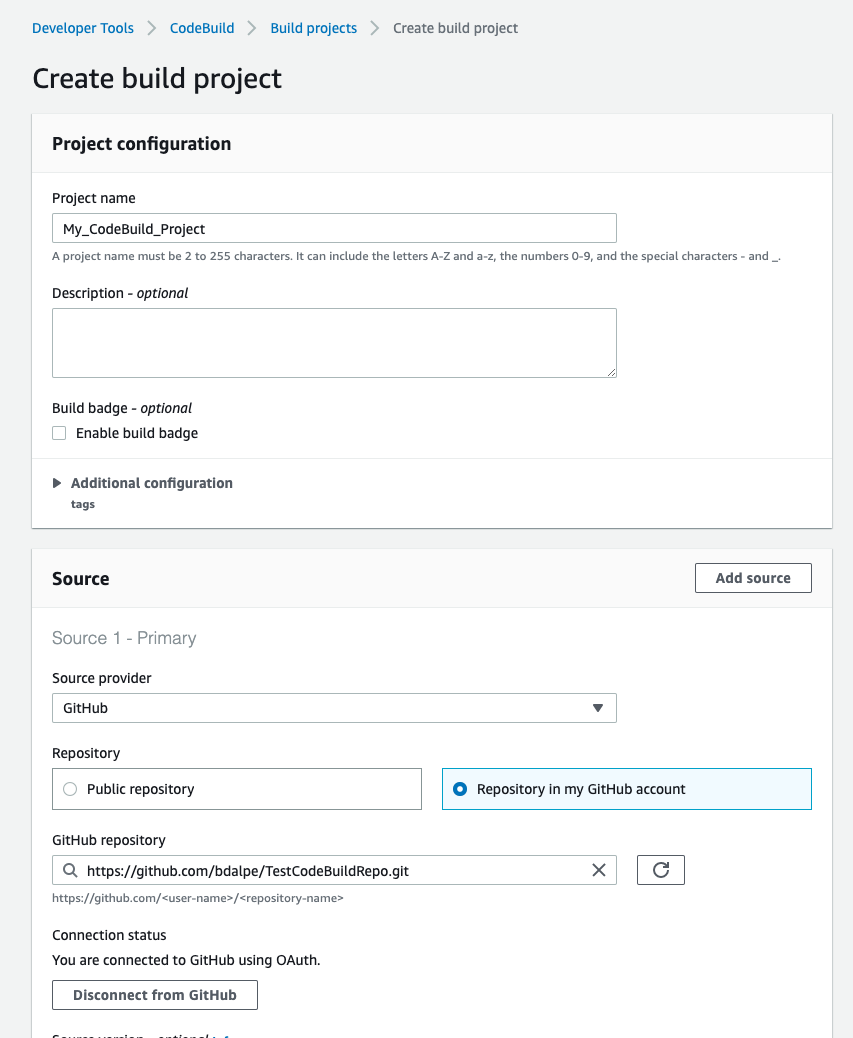853x1038 pixels.
Task: Select the Public repository option
Action: (69, 789)
